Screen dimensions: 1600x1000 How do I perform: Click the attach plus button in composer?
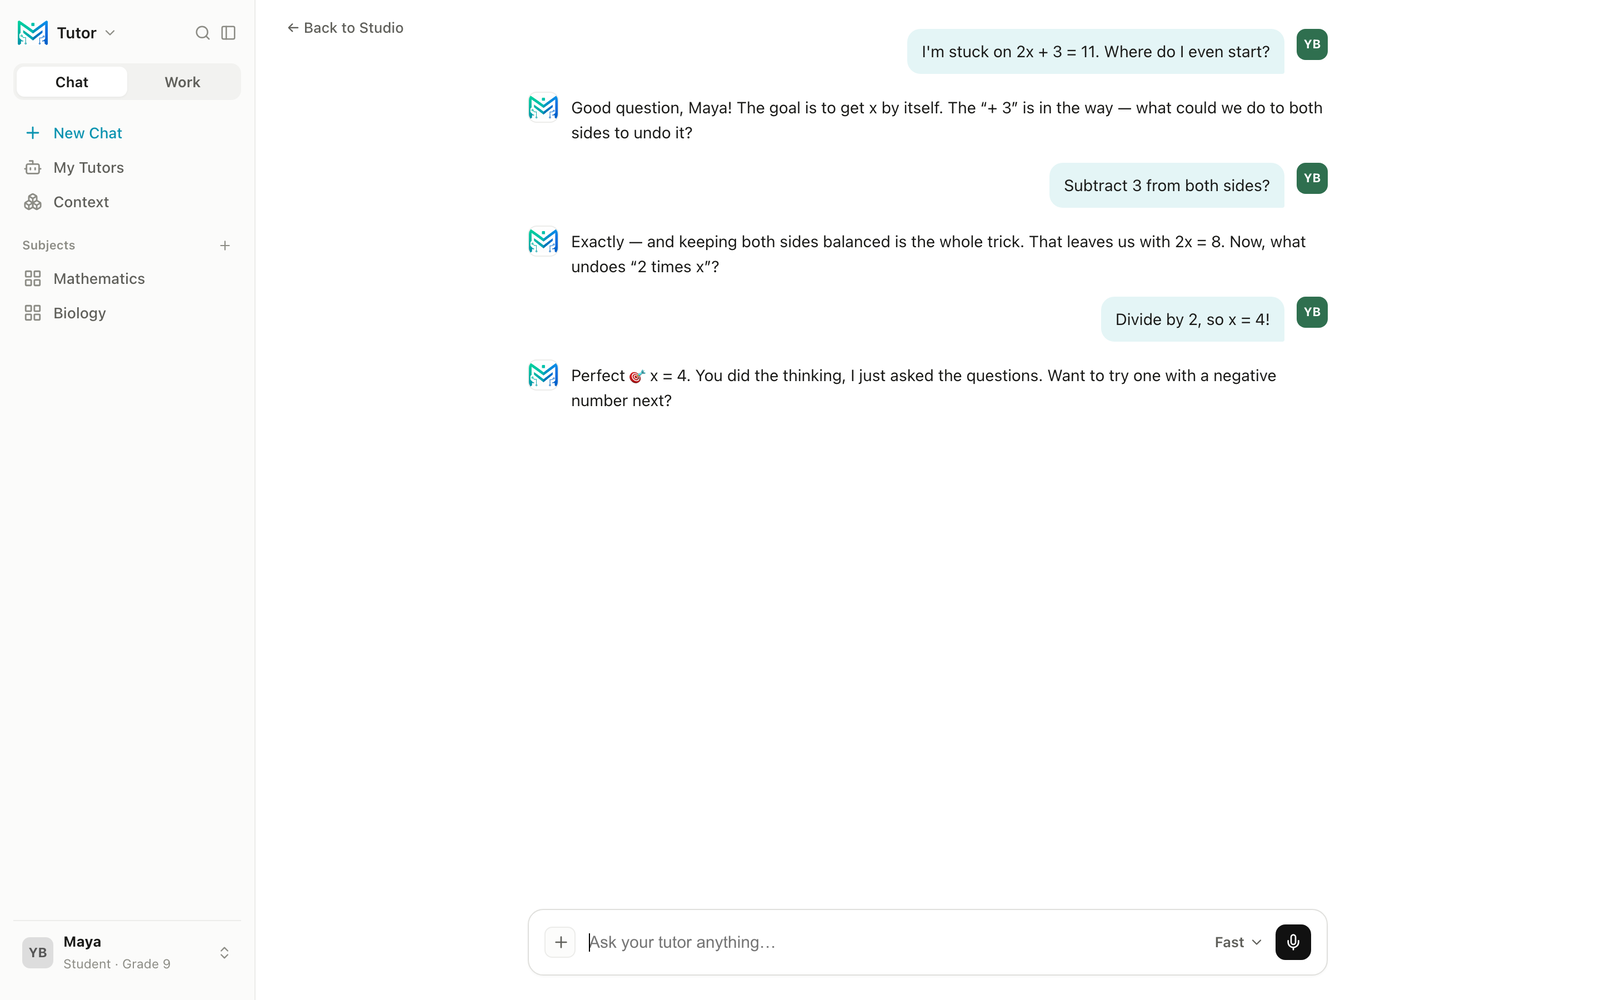pyautogui.click(x=560, y=942)
